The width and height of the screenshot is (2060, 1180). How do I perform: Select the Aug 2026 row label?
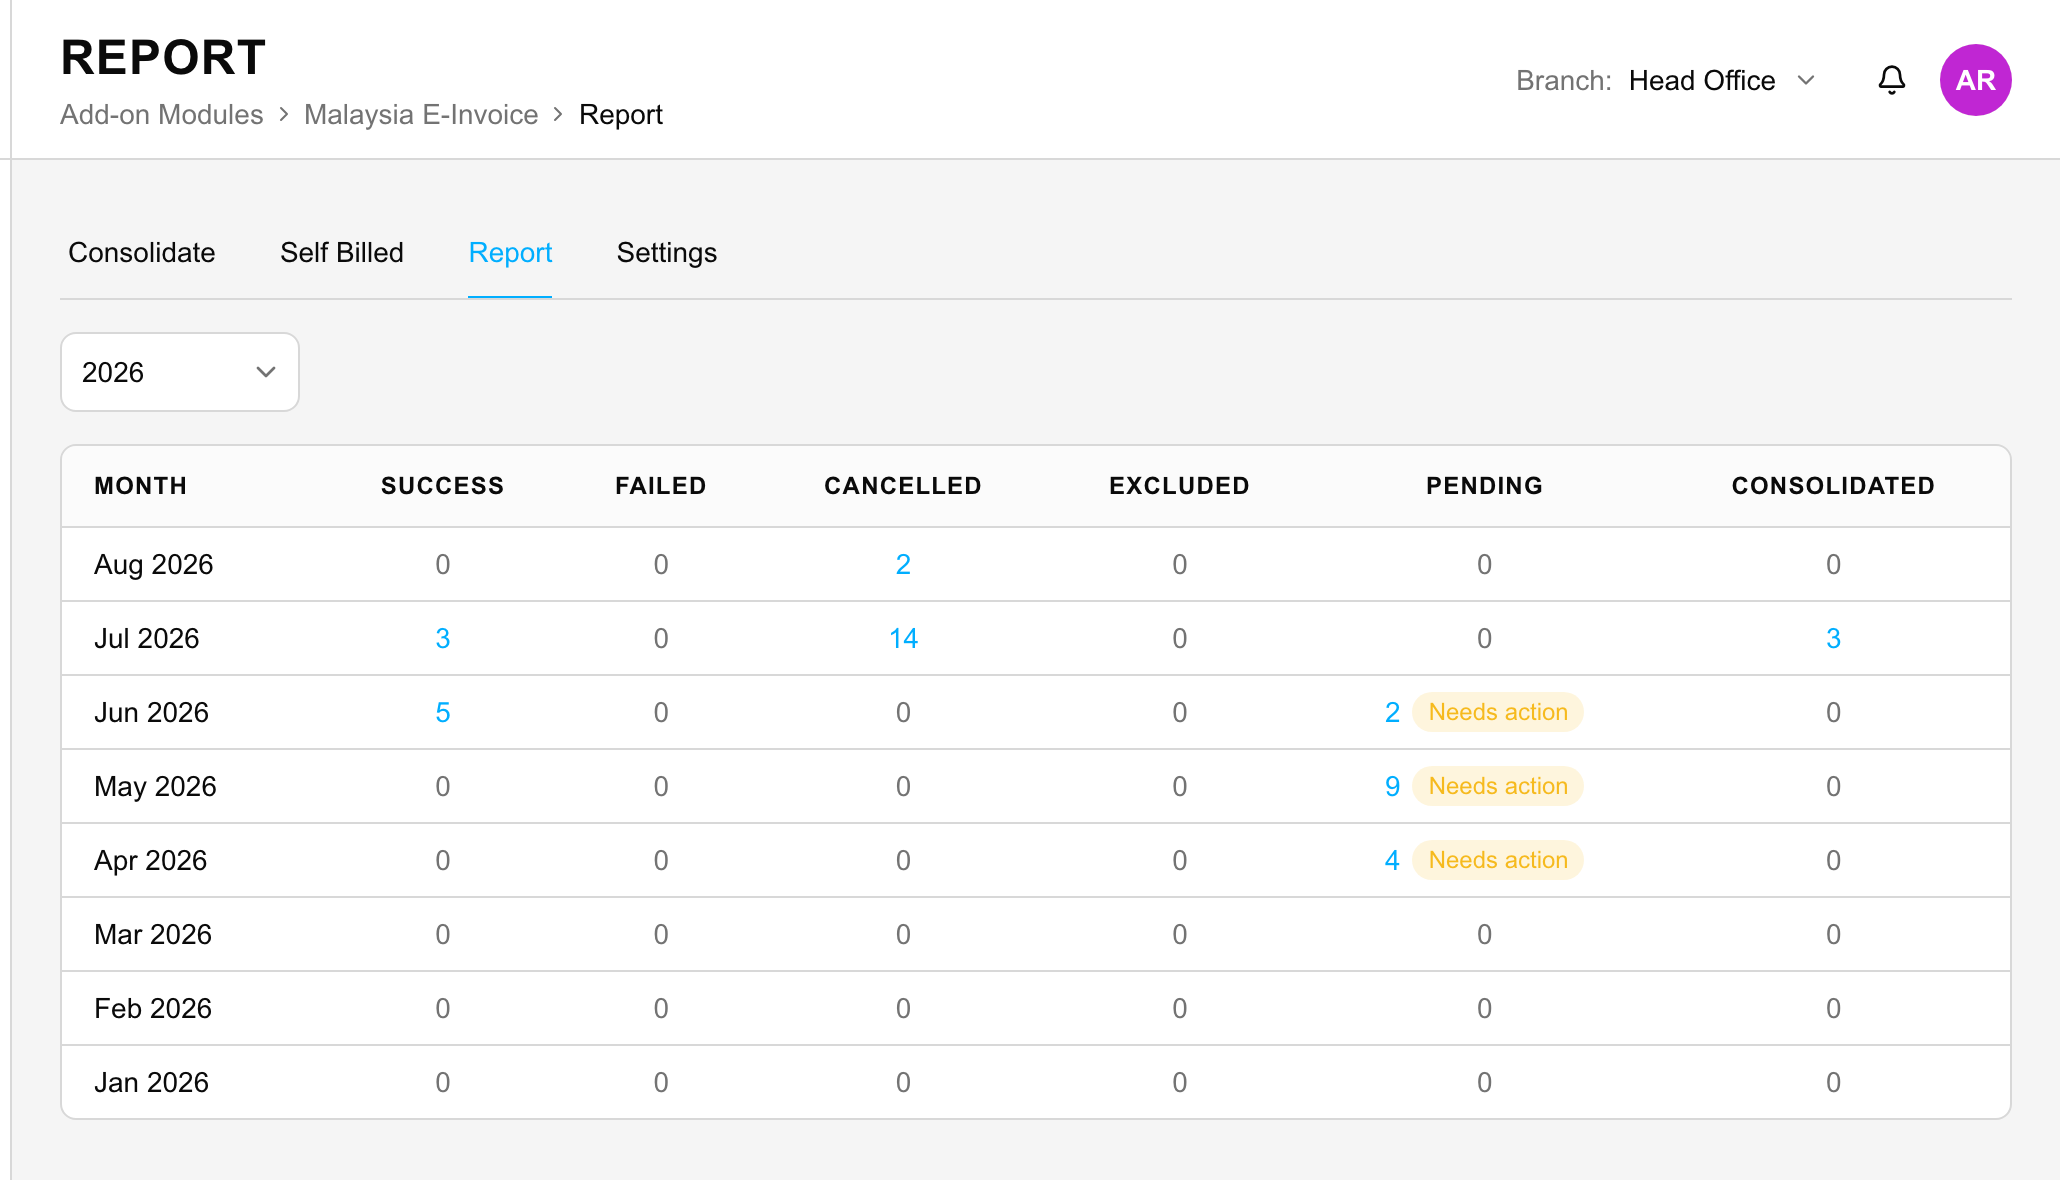(x=154, y=564)
